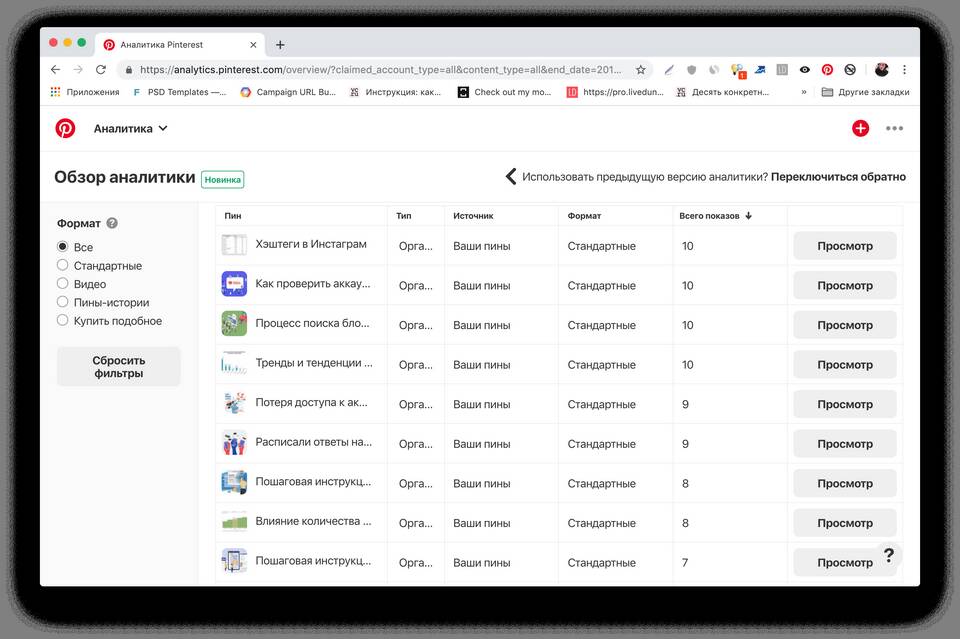Sort by the Всего показов column arrow

coord(748,216)
